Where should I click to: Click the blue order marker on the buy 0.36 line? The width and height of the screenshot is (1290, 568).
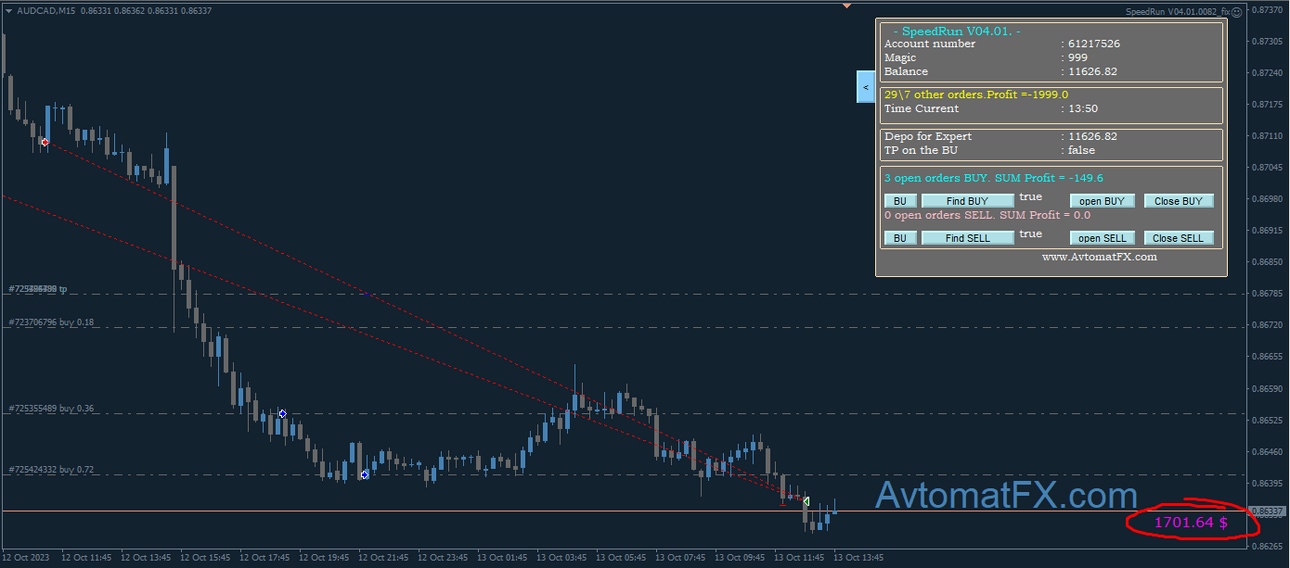coord(282,413)
